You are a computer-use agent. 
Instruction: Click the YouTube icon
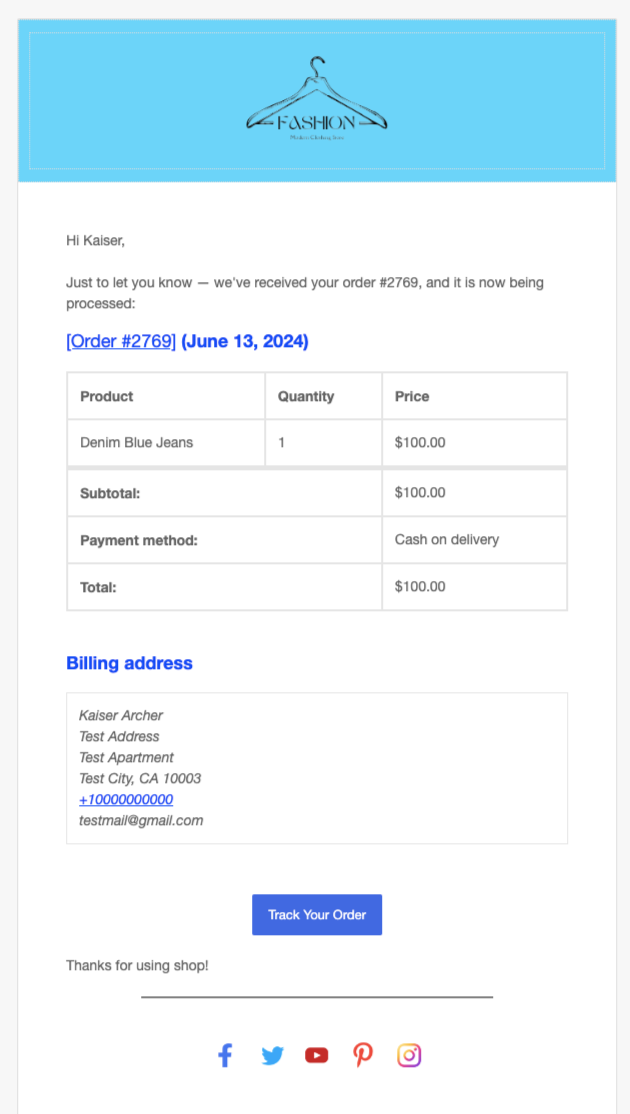317,1055
